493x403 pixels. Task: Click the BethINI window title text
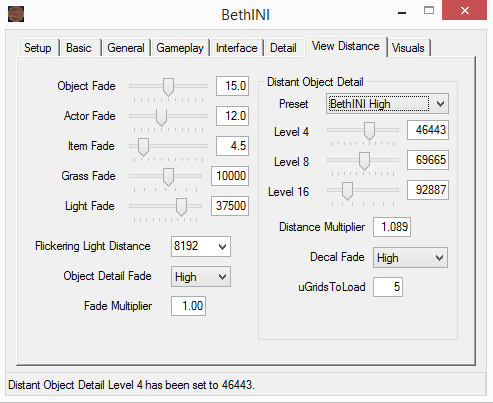246,15
